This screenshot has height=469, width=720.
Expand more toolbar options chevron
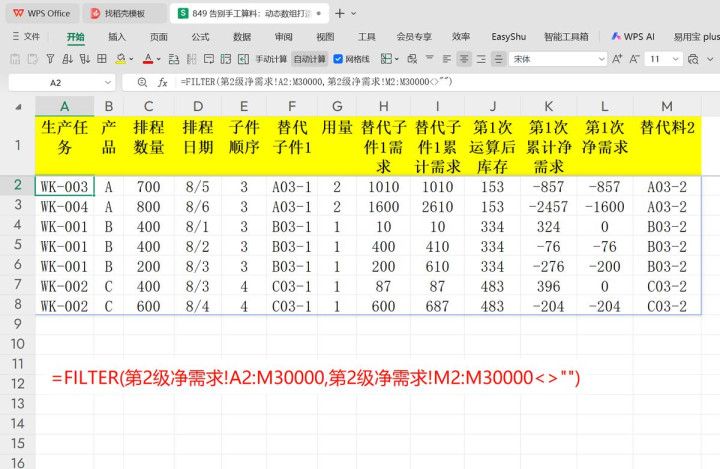710,59
